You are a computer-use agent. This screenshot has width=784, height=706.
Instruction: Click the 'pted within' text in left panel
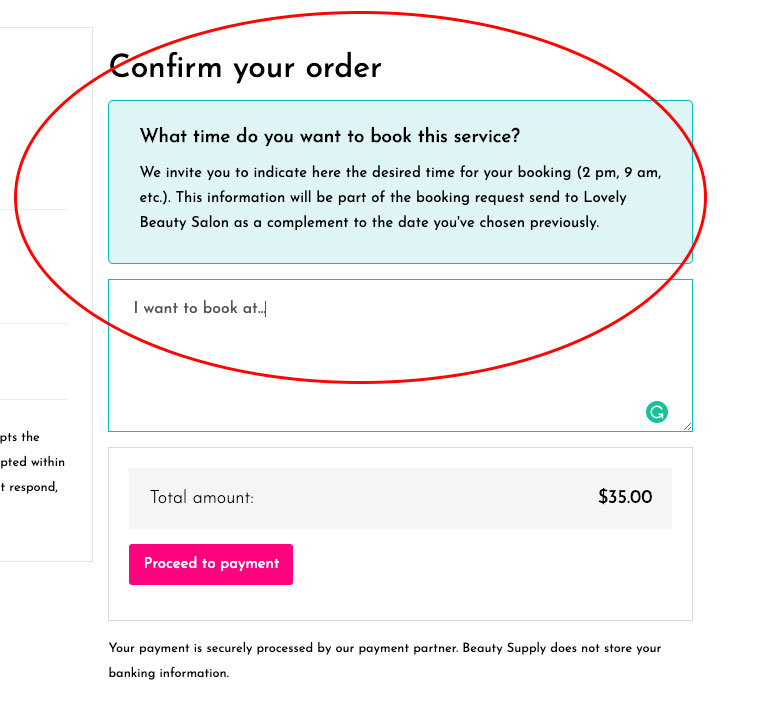coord(32,462)
